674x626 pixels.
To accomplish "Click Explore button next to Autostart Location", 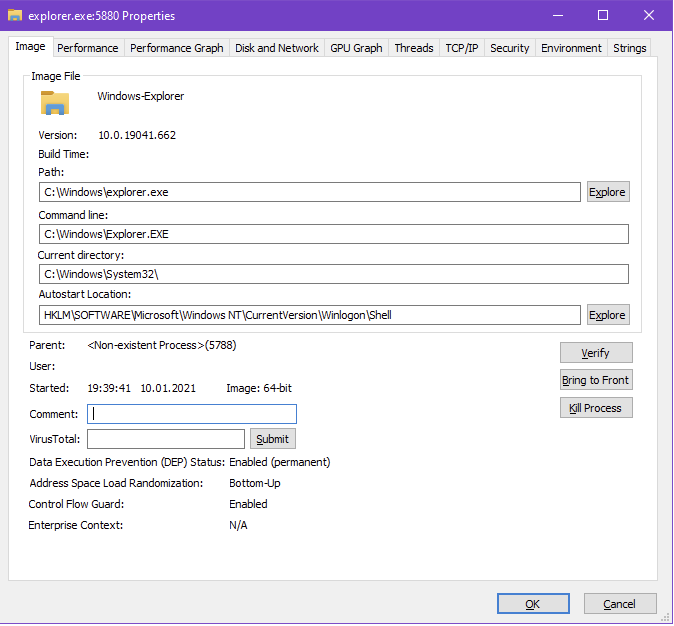I will (x=608, y=315).
